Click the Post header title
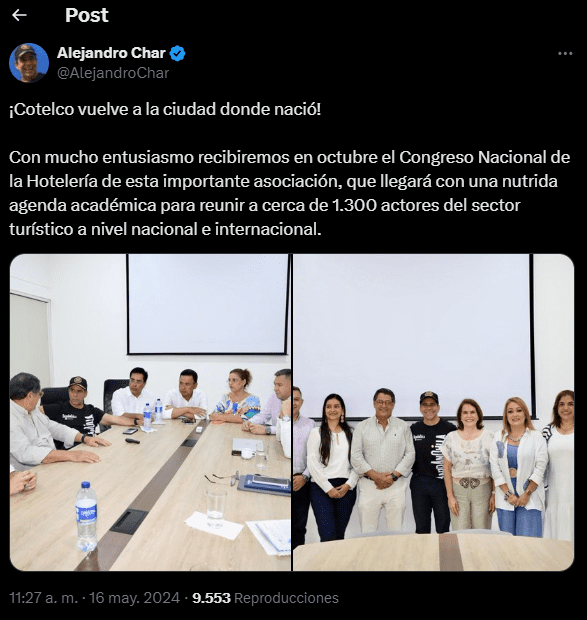 click(87, 15)
